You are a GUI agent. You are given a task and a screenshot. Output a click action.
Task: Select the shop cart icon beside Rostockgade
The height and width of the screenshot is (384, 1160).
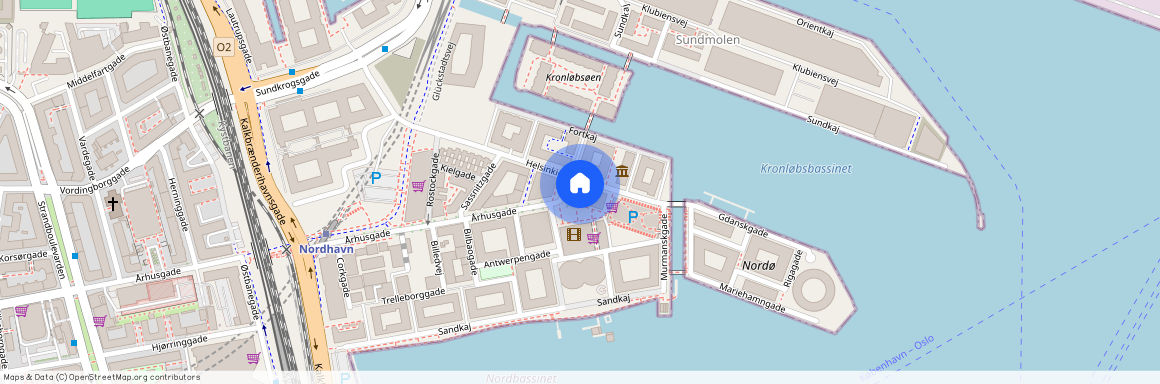pyautogui.click(x=418, y=186)
